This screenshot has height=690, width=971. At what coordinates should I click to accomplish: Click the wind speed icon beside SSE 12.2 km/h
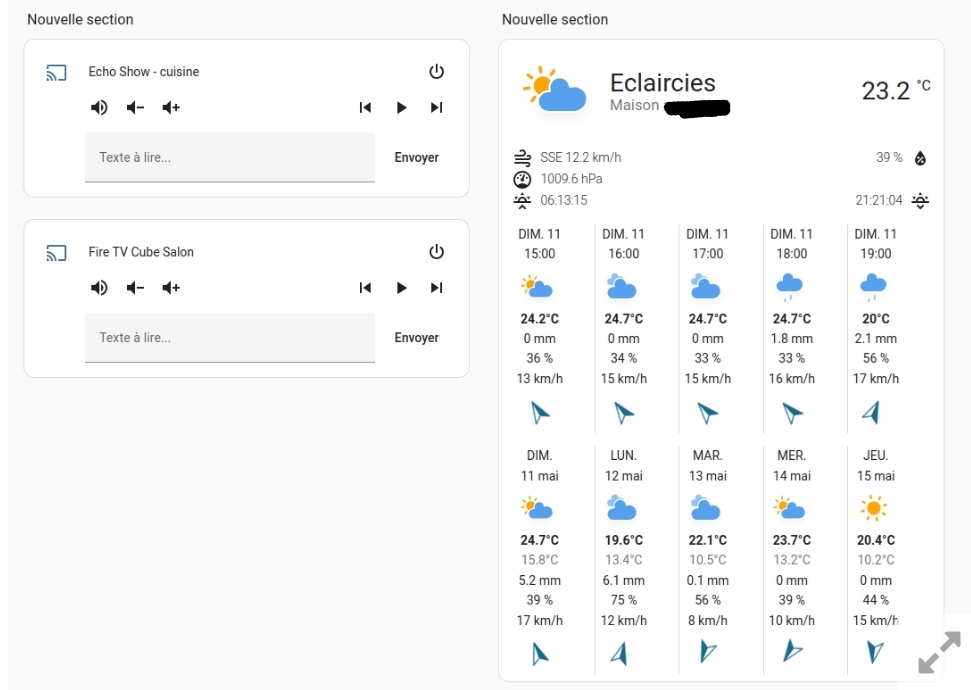[523, 158]
